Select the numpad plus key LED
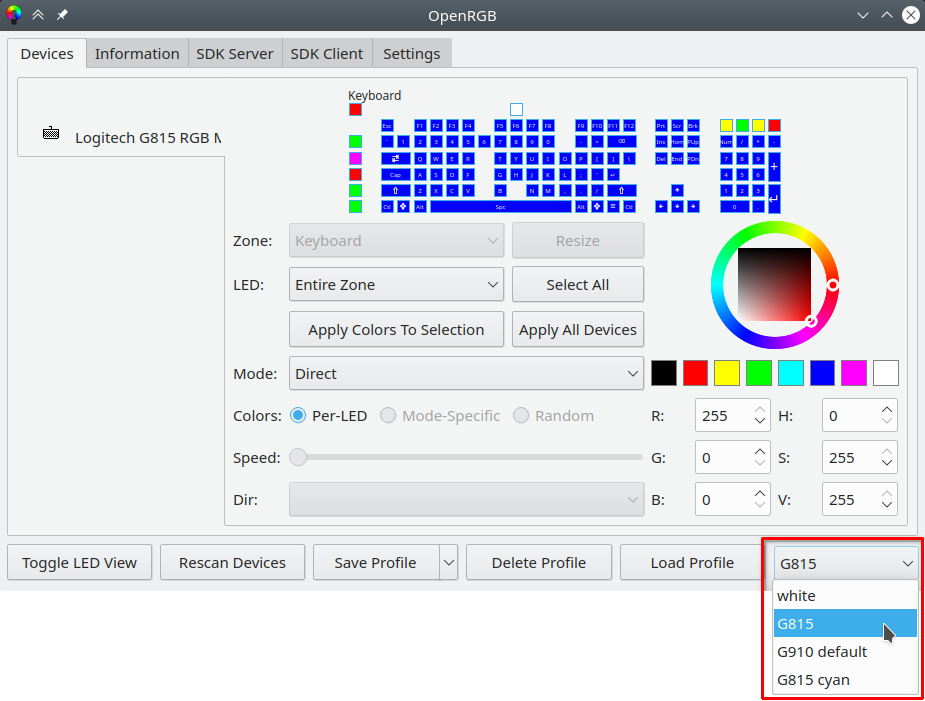925x701 pixels. point(774,166)
